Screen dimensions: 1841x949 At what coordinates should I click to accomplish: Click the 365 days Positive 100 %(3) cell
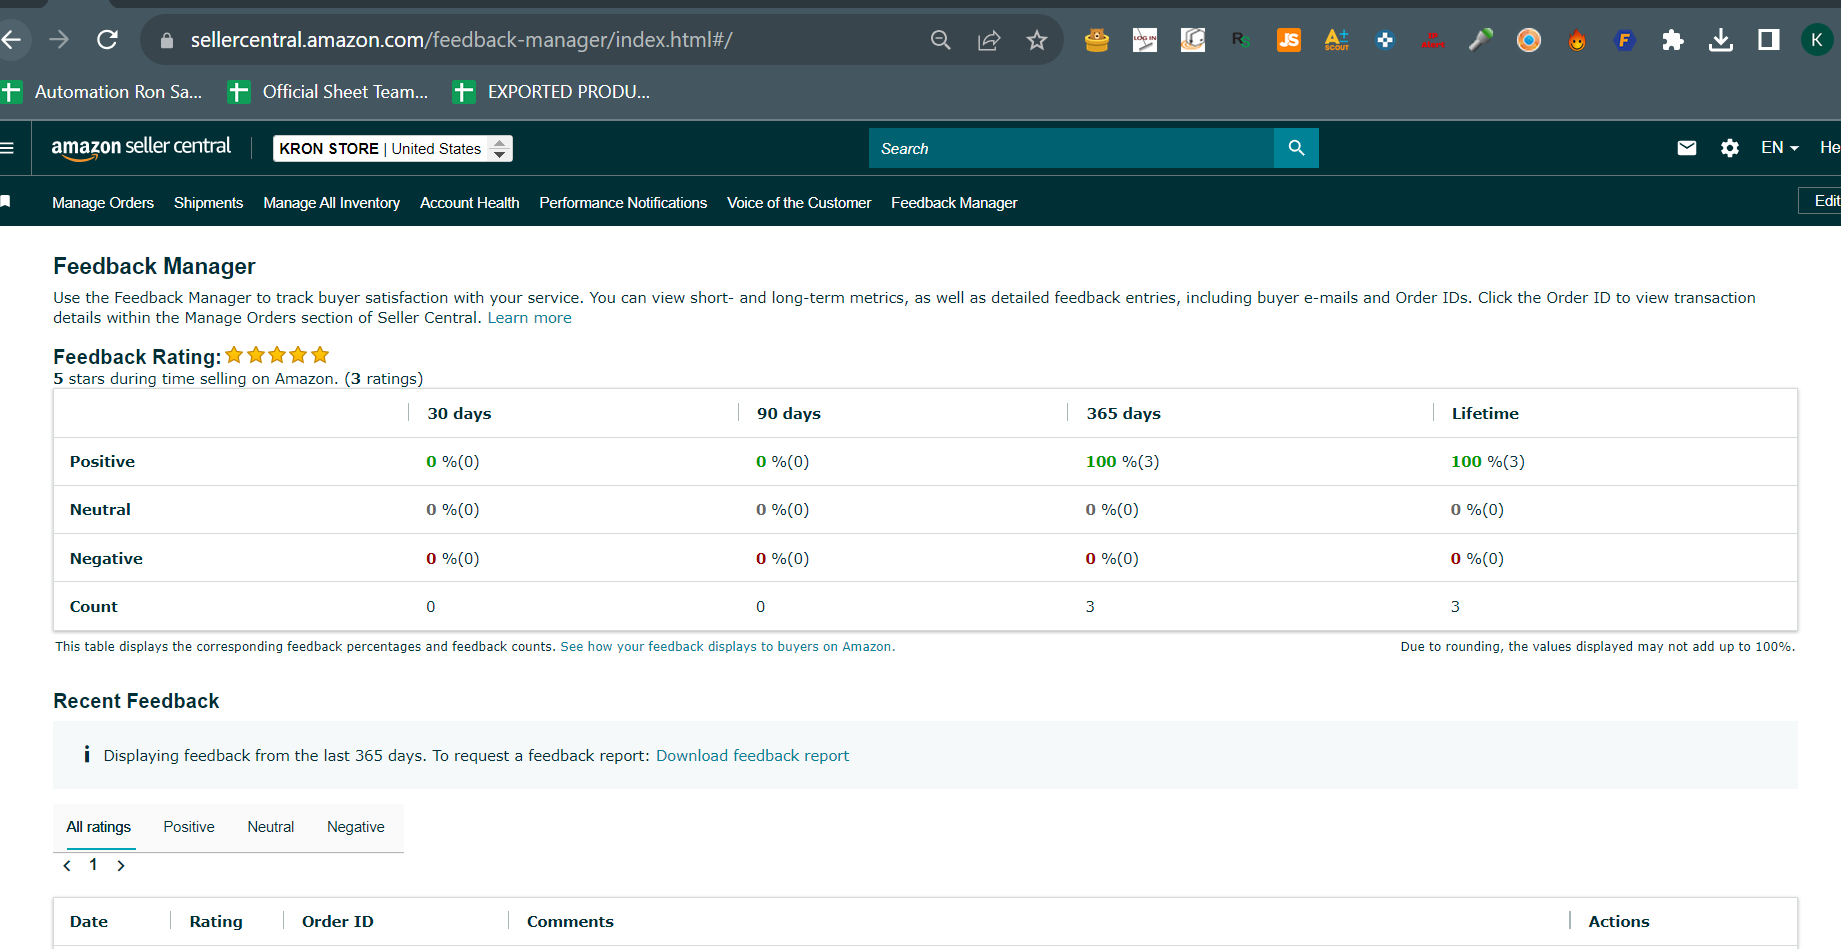tap(1123, 462)
